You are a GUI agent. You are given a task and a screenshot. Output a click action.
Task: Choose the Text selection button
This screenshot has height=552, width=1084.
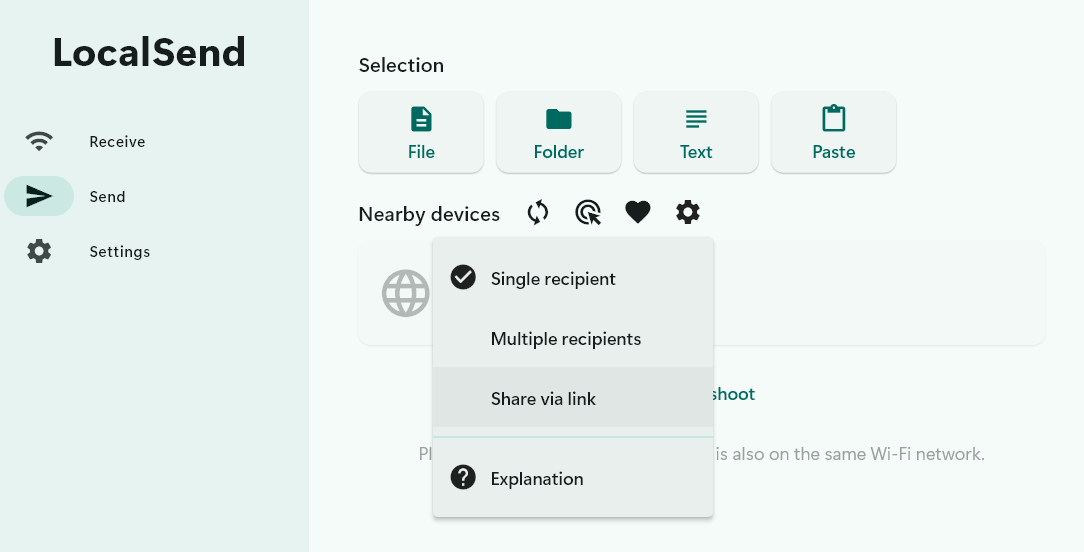696,133
